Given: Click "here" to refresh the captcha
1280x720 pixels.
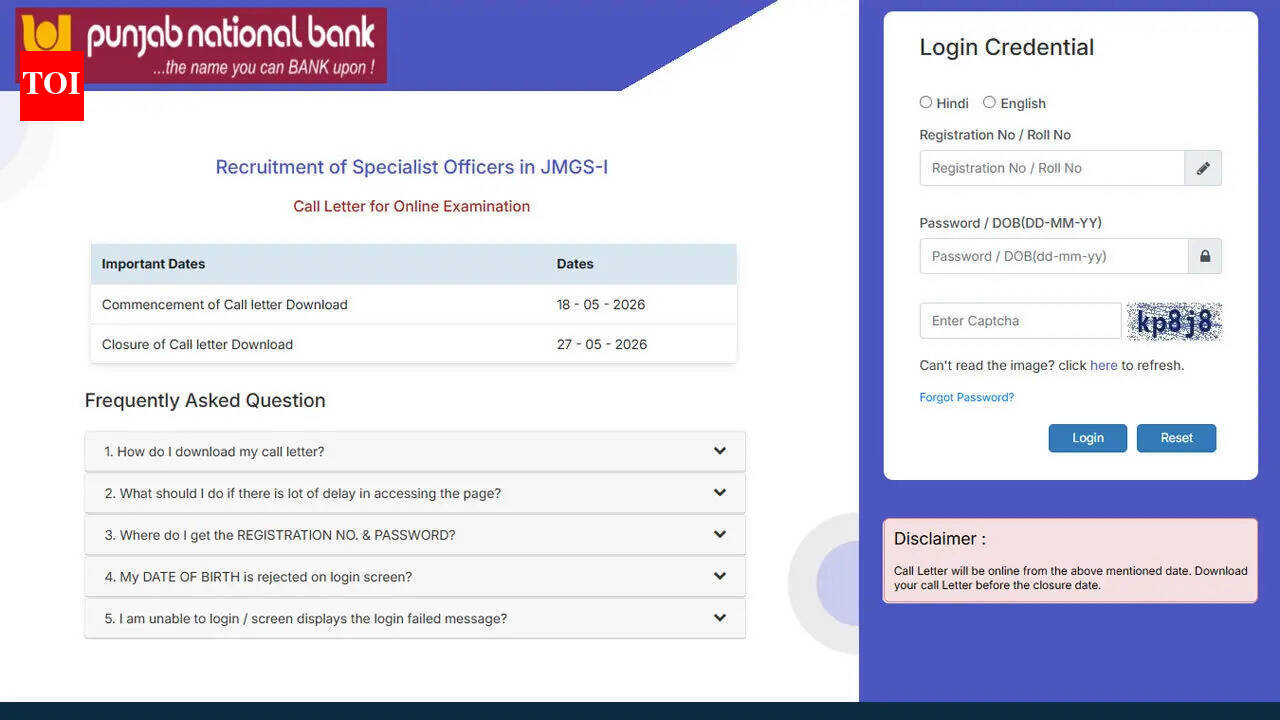Looking at the screenshot, I should tap(1104, 365).
